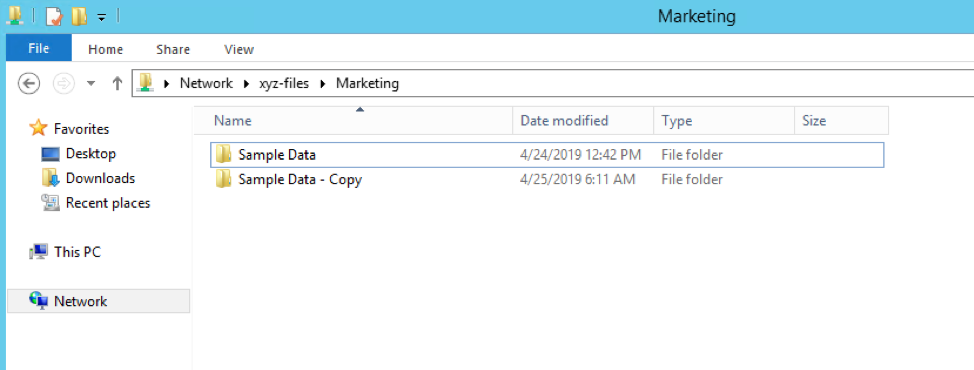Click xyz-files in the address bar path

(284, 83)
